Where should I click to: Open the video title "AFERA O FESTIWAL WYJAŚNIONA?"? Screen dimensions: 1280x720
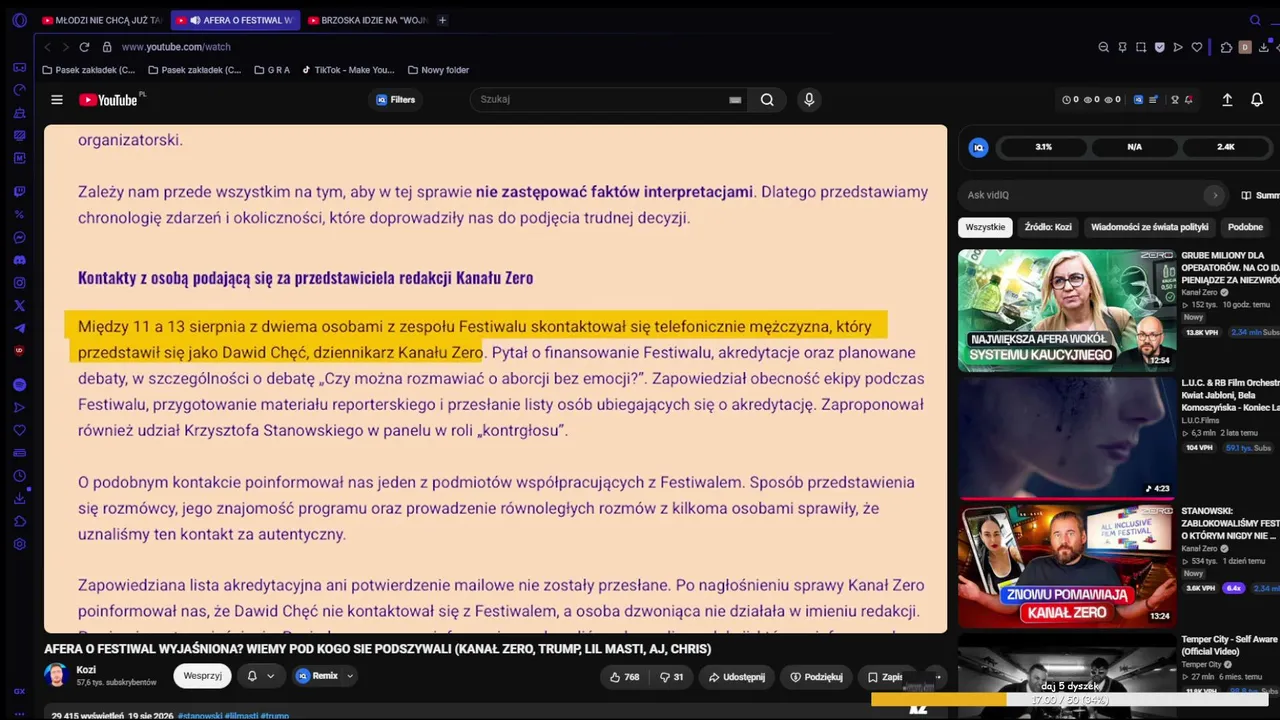[378, 649]
